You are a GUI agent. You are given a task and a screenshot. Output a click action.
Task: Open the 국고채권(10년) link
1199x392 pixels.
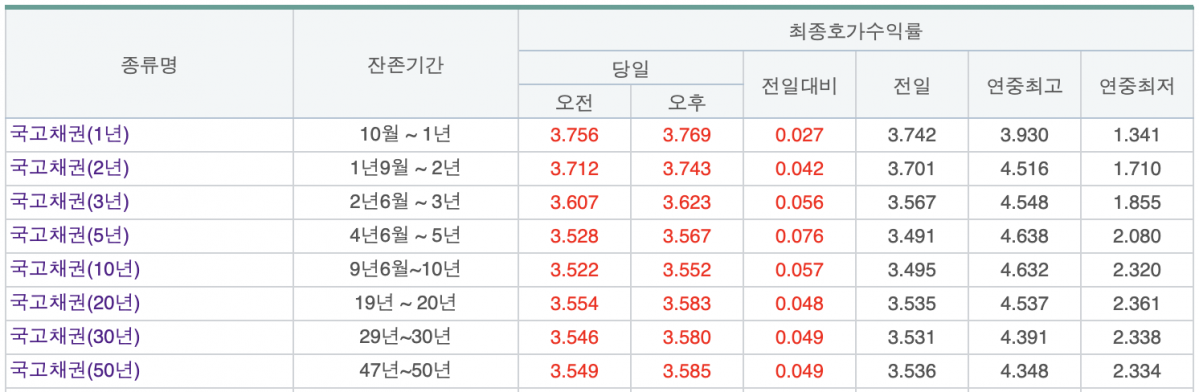75,270
